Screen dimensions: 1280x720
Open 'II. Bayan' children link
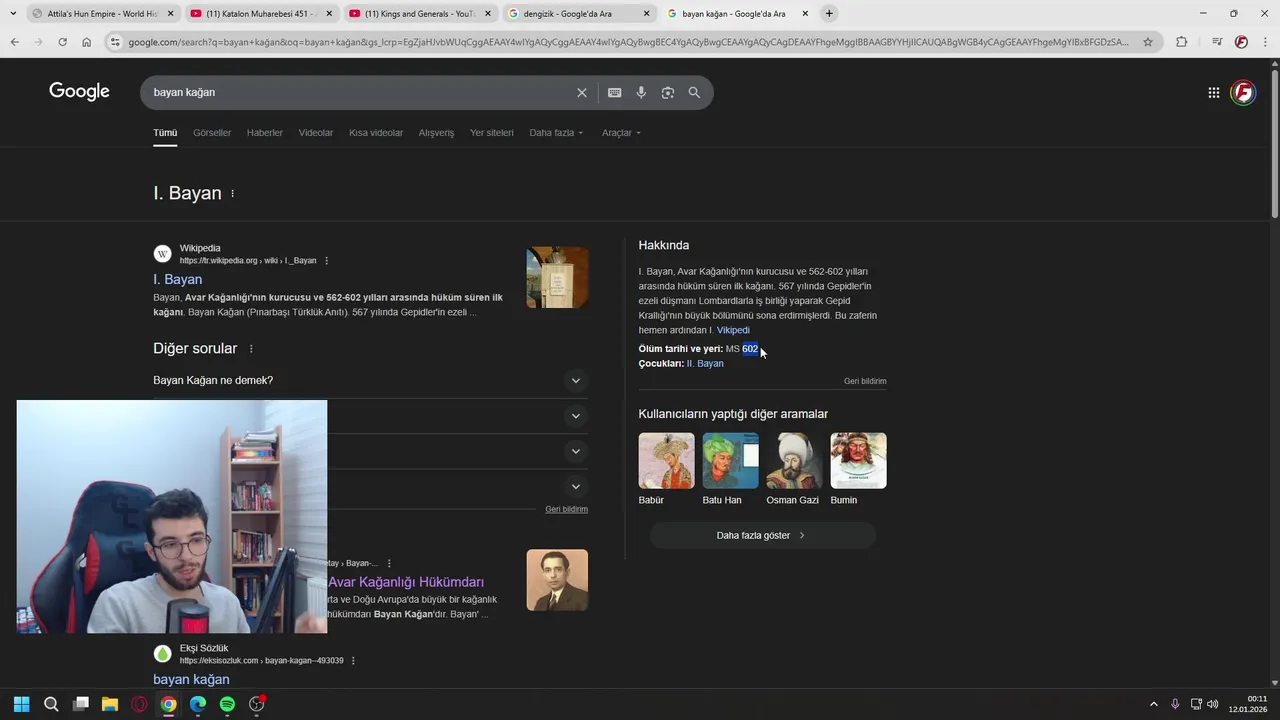point(705,364)
